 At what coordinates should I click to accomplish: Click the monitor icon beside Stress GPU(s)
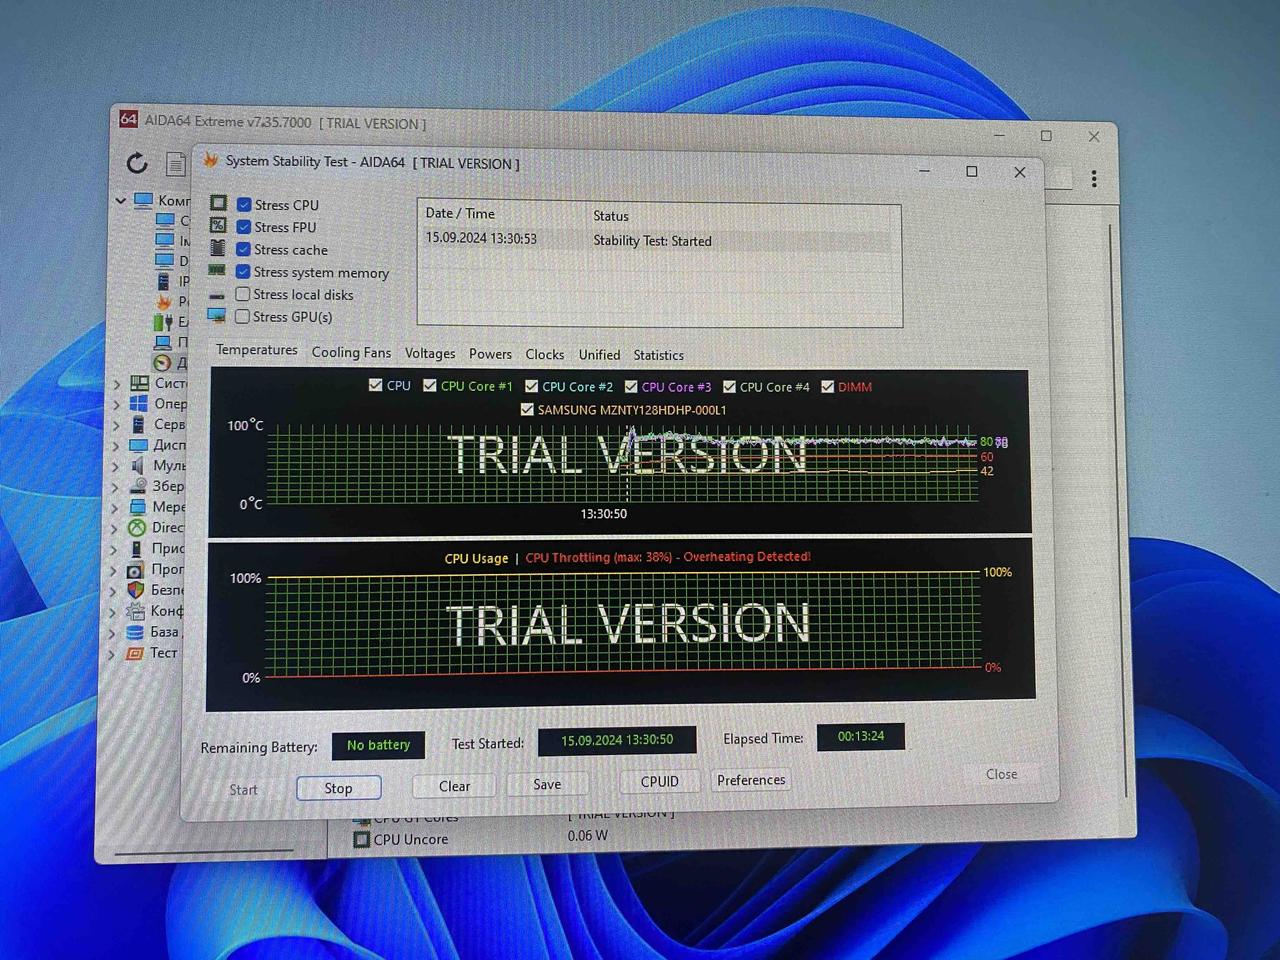217,316
